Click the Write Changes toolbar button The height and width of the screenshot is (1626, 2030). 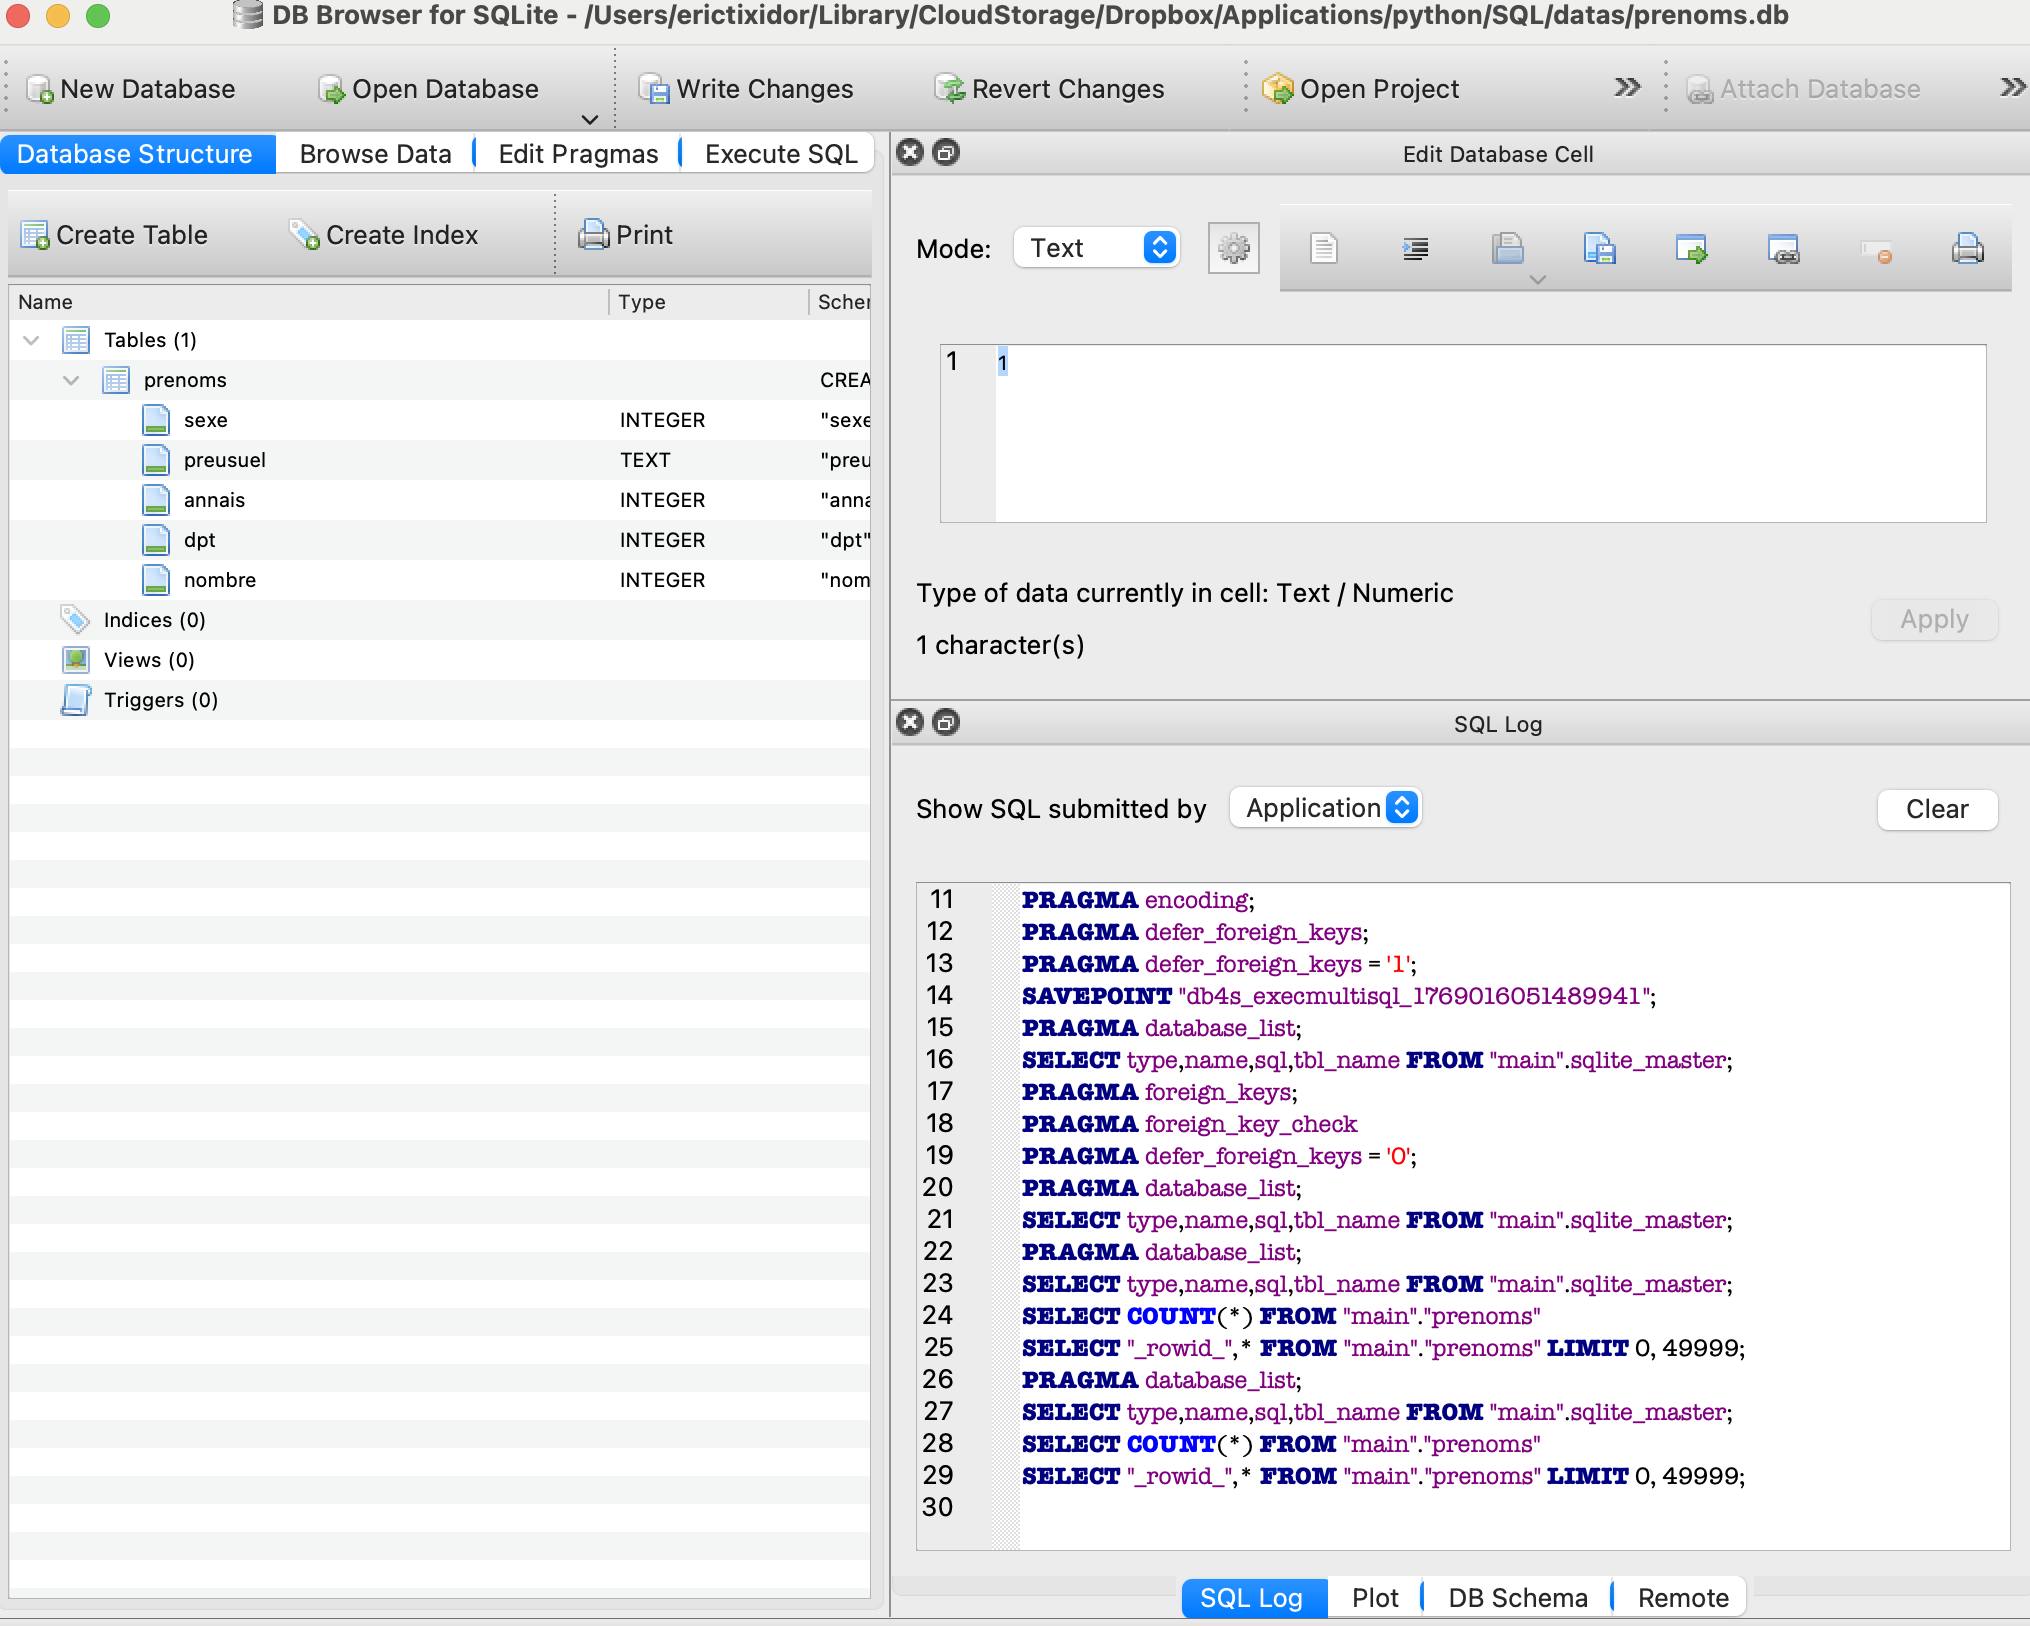pyautogui.click(x=746, y=89)
